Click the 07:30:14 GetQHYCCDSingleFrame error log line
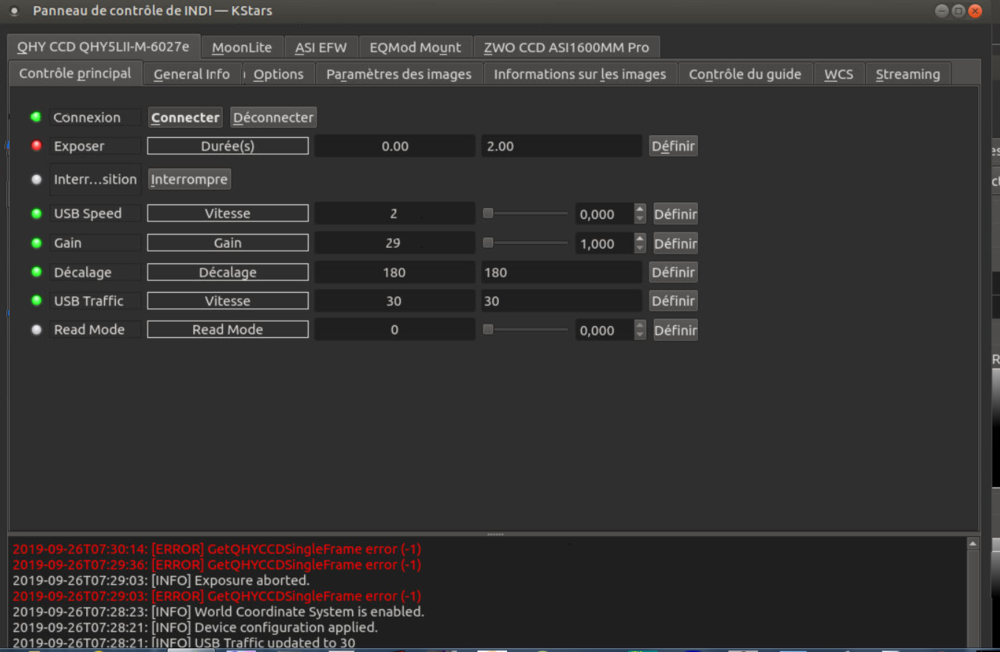The width and height of the screenshot is (1000, 652). [217, 549]
